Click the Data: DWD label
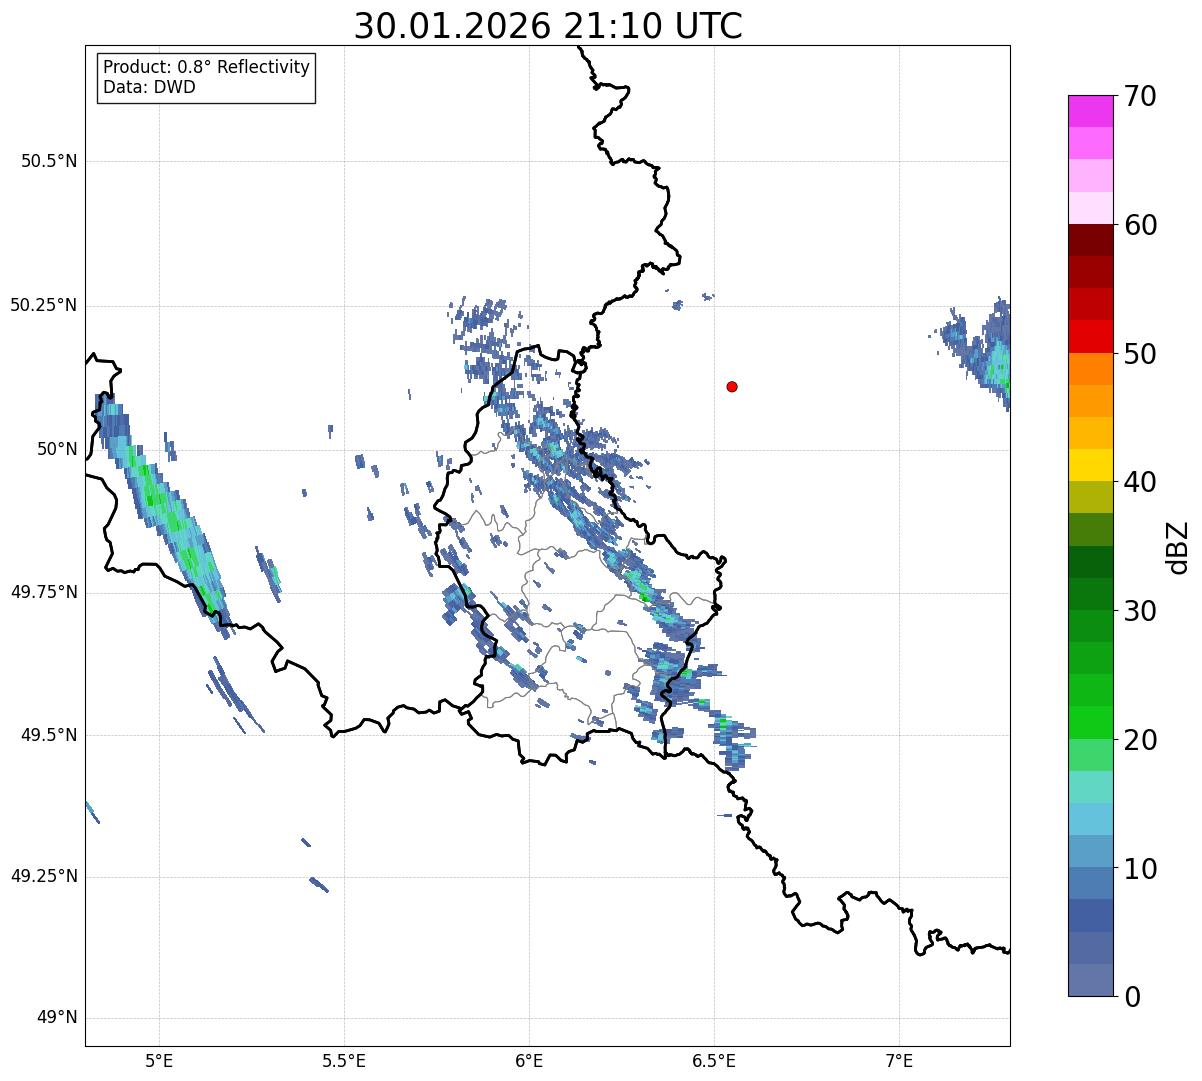1202x1081 pixels. 149,87
